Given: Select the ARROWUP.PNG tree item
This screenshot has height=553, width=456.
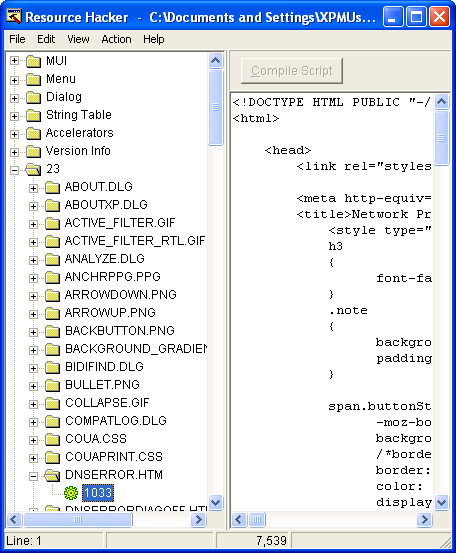Looking at the screenshot, I should click(110, 312).
